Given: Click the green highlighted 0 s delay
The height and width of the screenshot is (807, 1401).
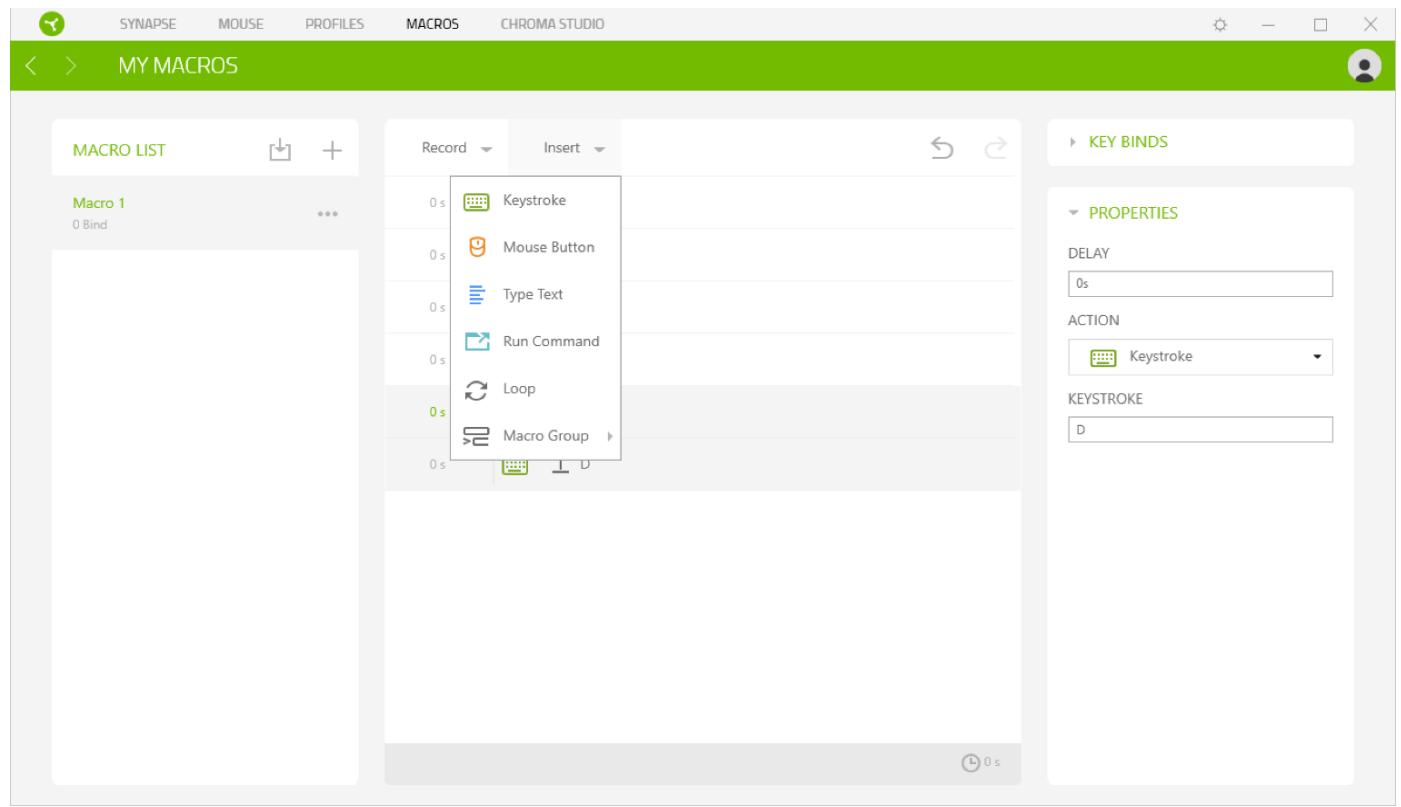Looking at the screenshot, I should pos(436,412).
